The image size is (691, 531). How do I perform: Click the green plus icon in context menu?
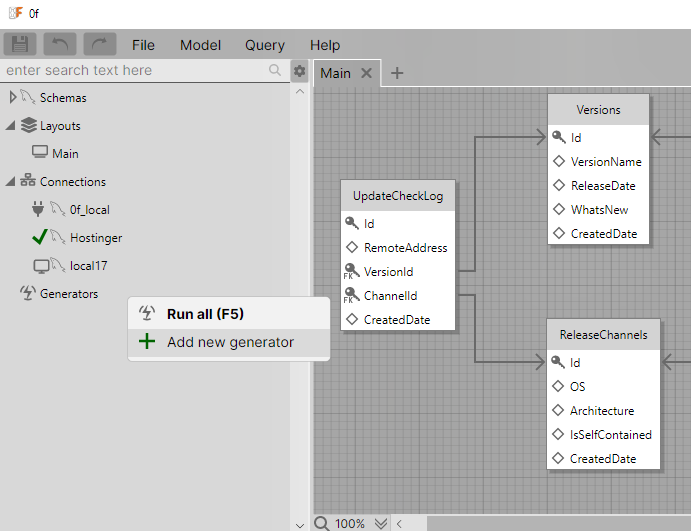click(x=147, y=342)
